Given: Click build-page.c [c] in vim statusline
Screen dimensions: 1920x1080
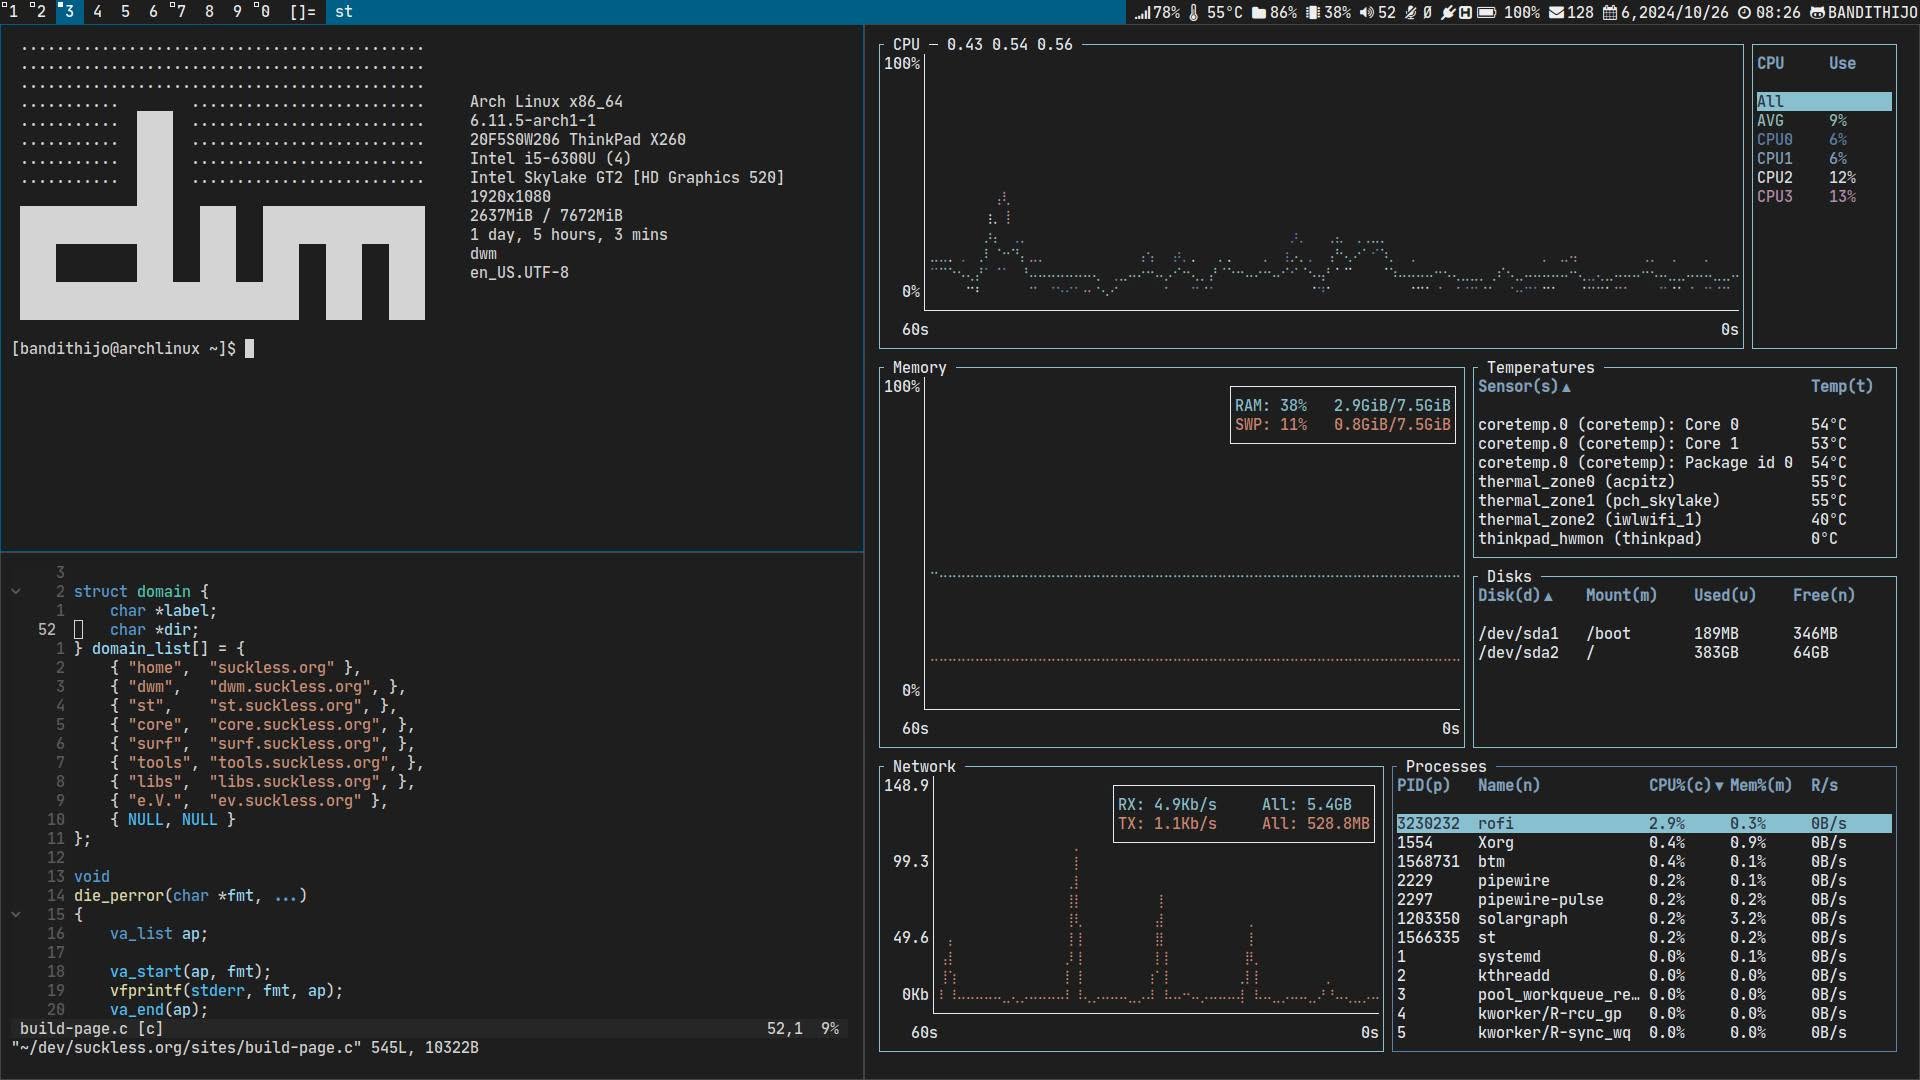Looking at the screenshot, I should tap(91, 1029).
